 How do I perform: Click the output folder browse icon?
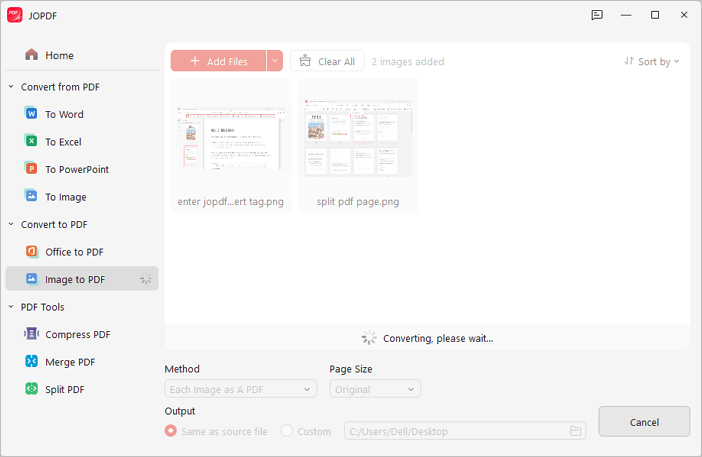[x=576, y=431]
